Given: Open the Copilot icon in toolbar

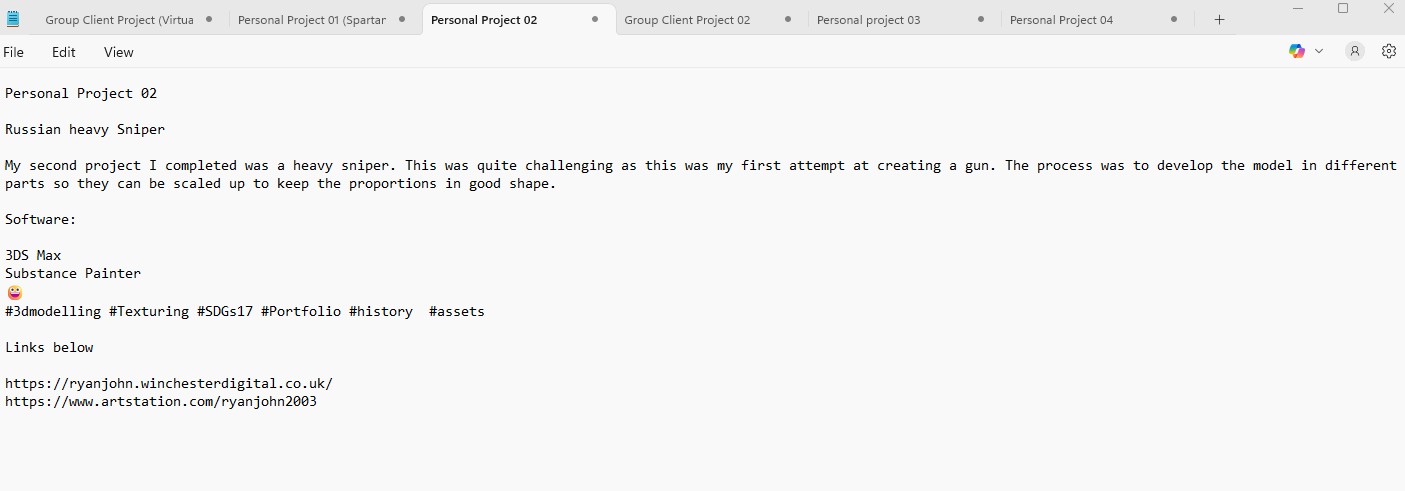Looking at the screenshot, I should tap(1297, 51).
